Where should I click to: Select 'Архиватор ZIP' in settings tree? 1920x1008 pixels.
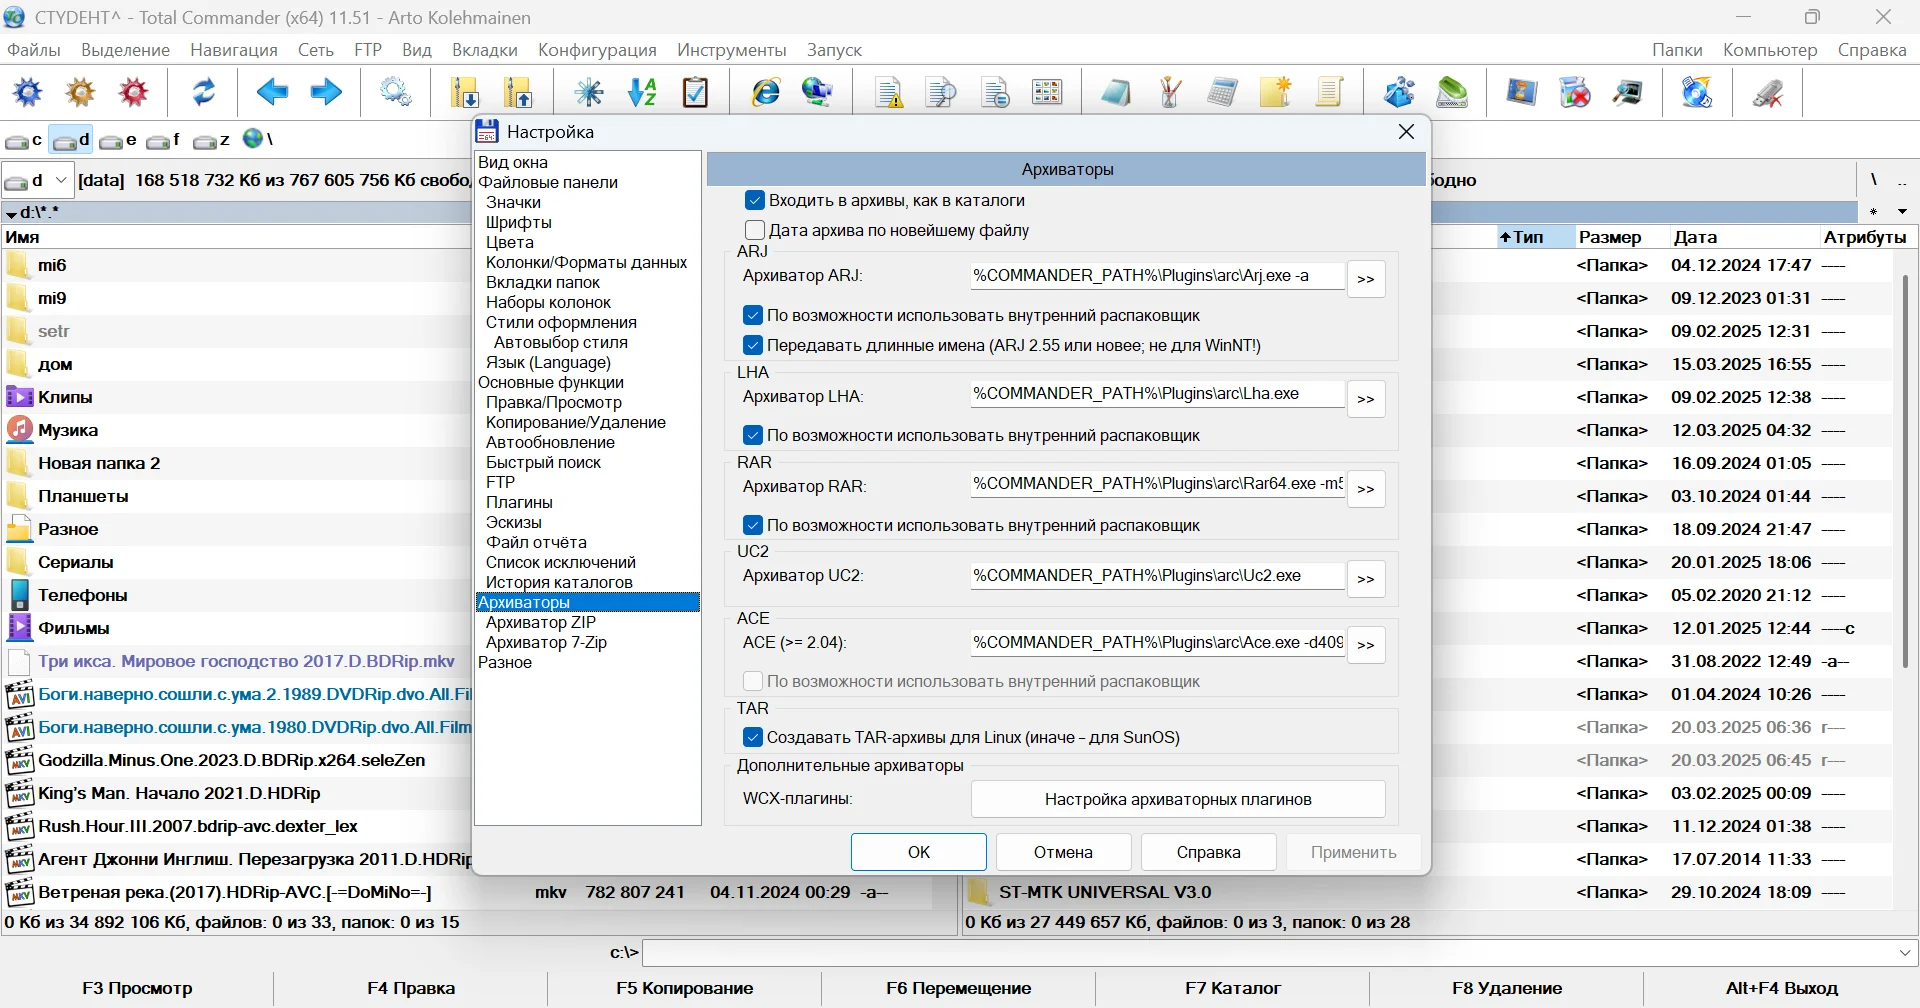pos(541,623)
